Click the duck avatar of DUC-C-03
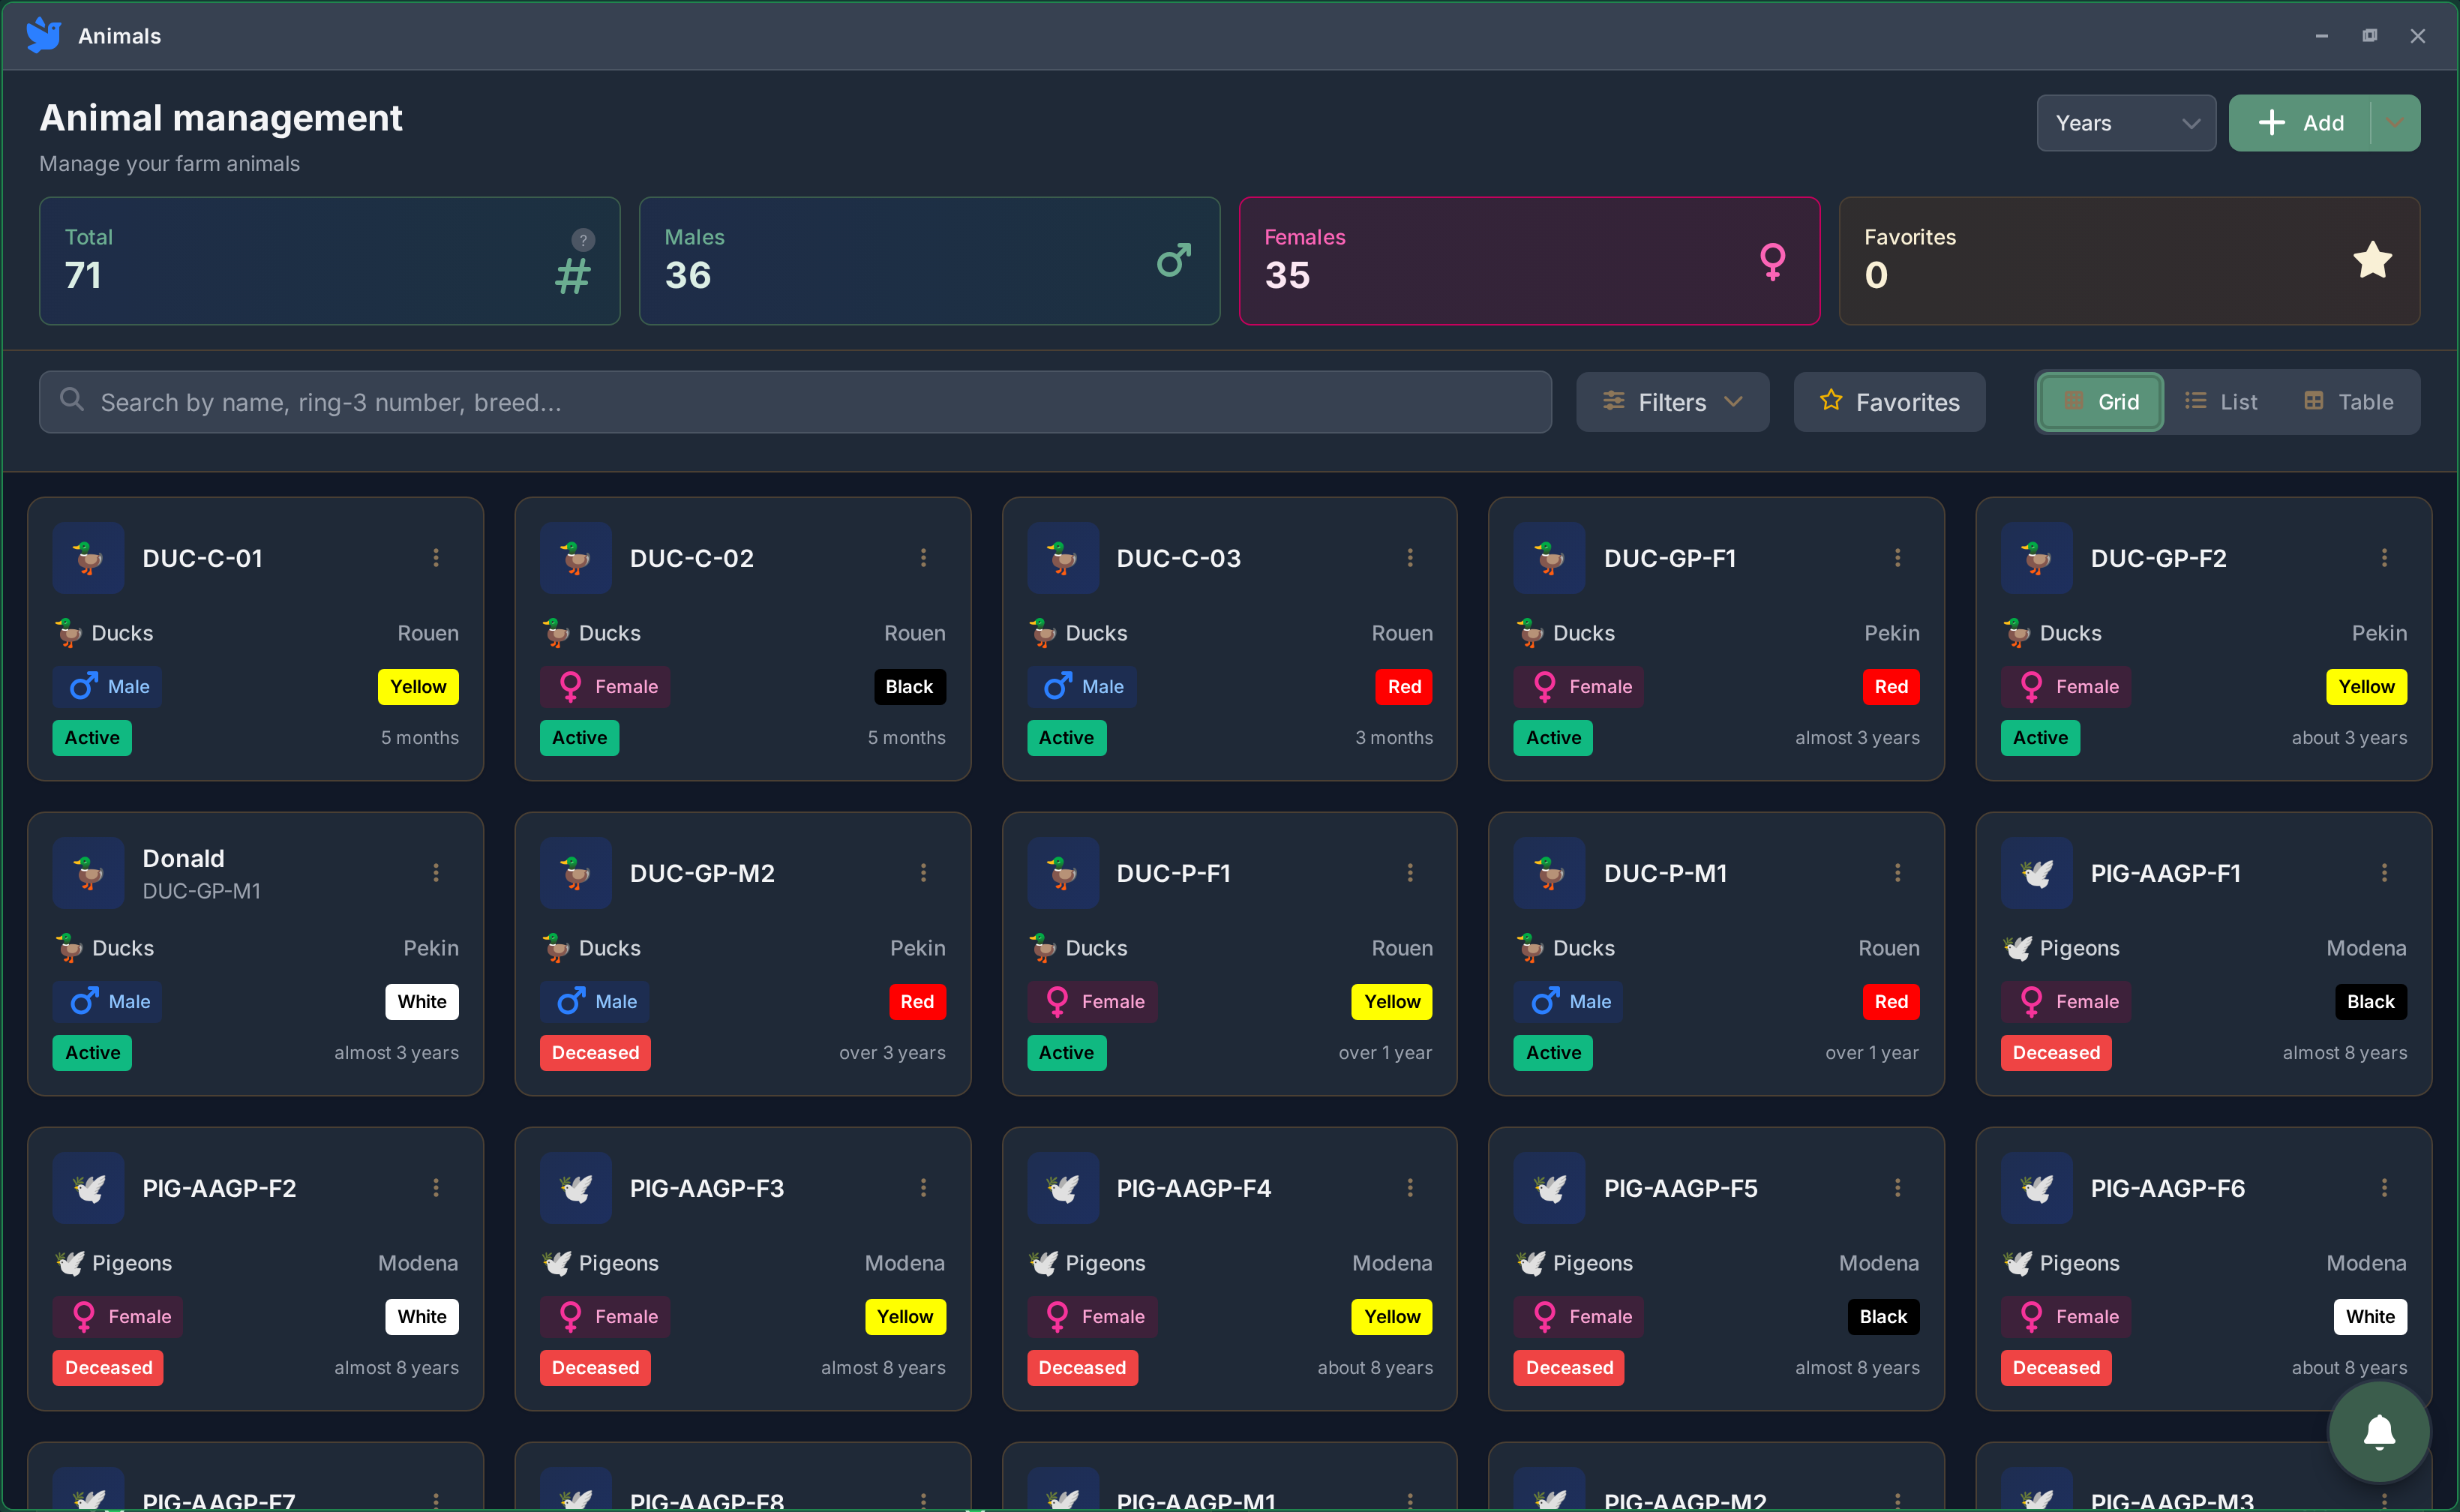 [1063, 558]
